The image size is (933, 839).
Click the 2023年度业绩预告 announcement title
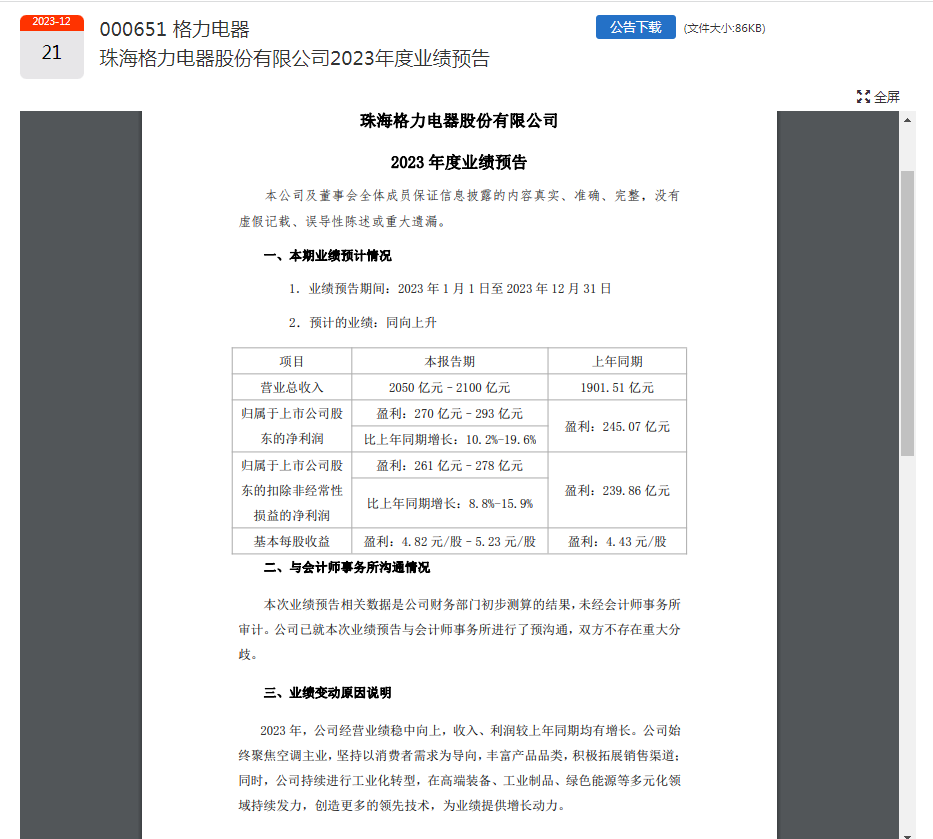(x=295, y=58)
